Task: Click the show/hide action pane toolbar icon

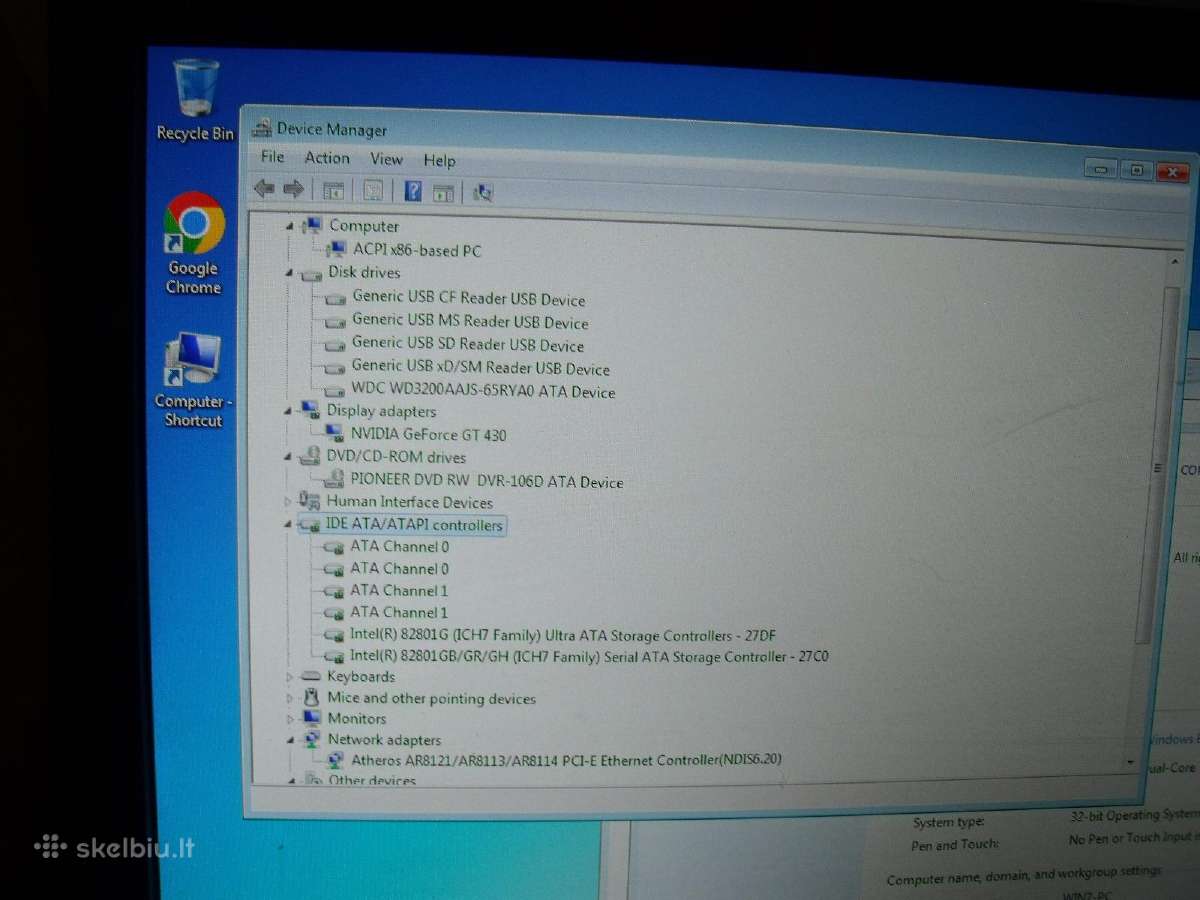Action: point(443,193)
